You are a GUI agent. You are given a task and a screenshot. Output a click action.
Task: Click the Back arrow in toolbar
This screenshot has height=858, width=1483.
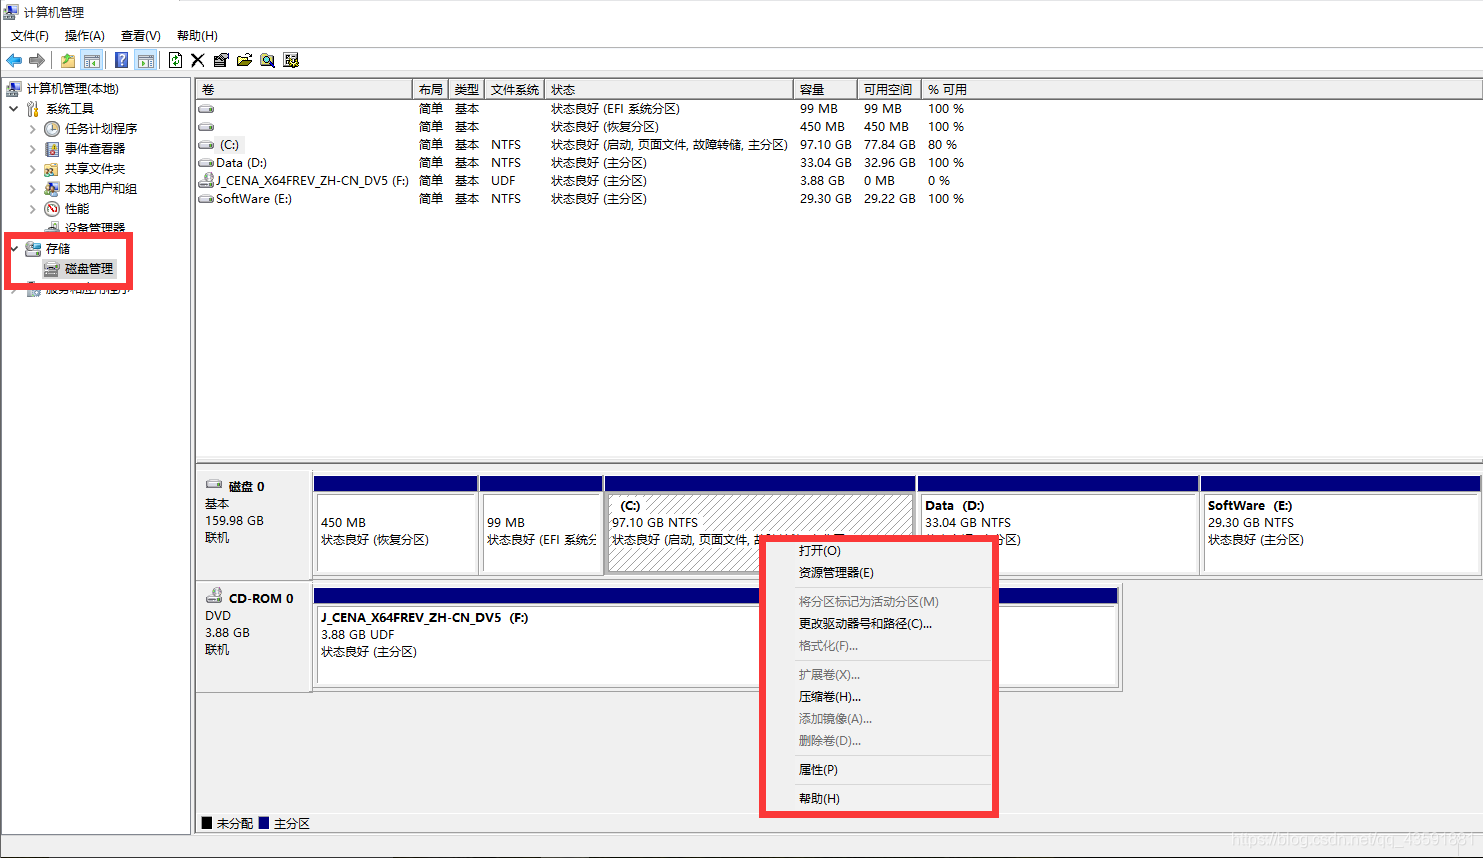[x=14, y=61]
